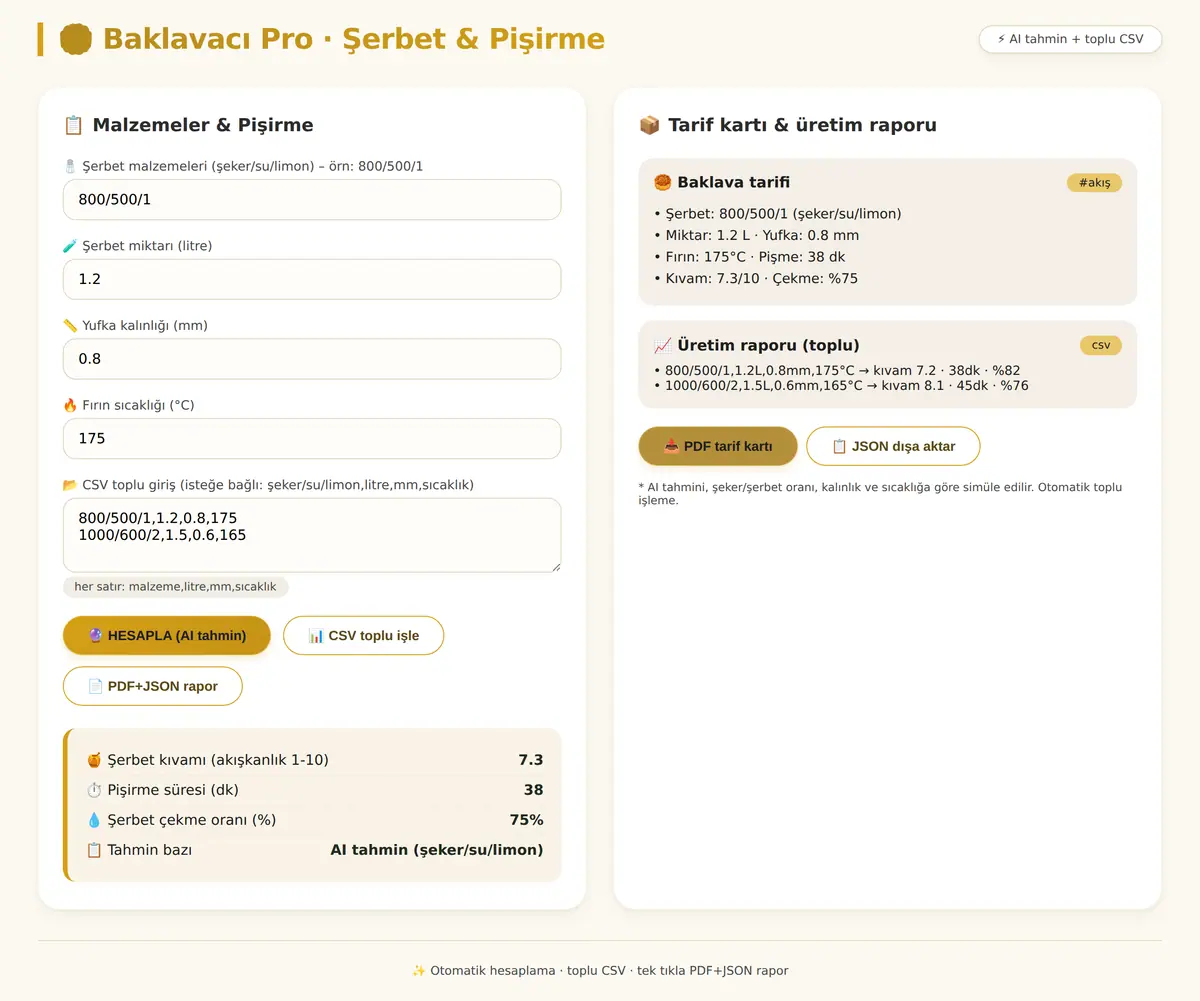Screen dimensions: 1200x1001
Task: Click the stopwatch icon beside pişirme süresi
Action: click(94, 790)
